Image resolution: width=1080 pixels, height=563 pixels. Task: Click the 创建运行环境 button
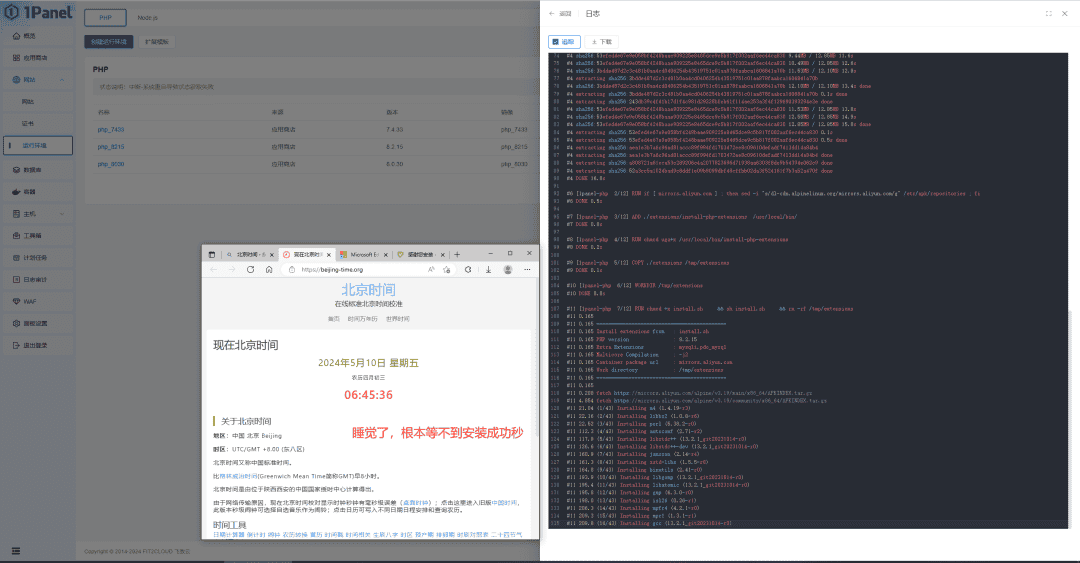110,42
